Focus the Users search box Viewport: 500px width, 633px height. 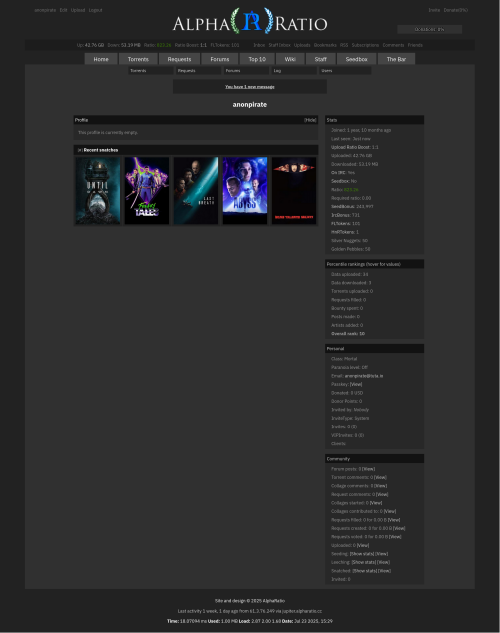345,71
